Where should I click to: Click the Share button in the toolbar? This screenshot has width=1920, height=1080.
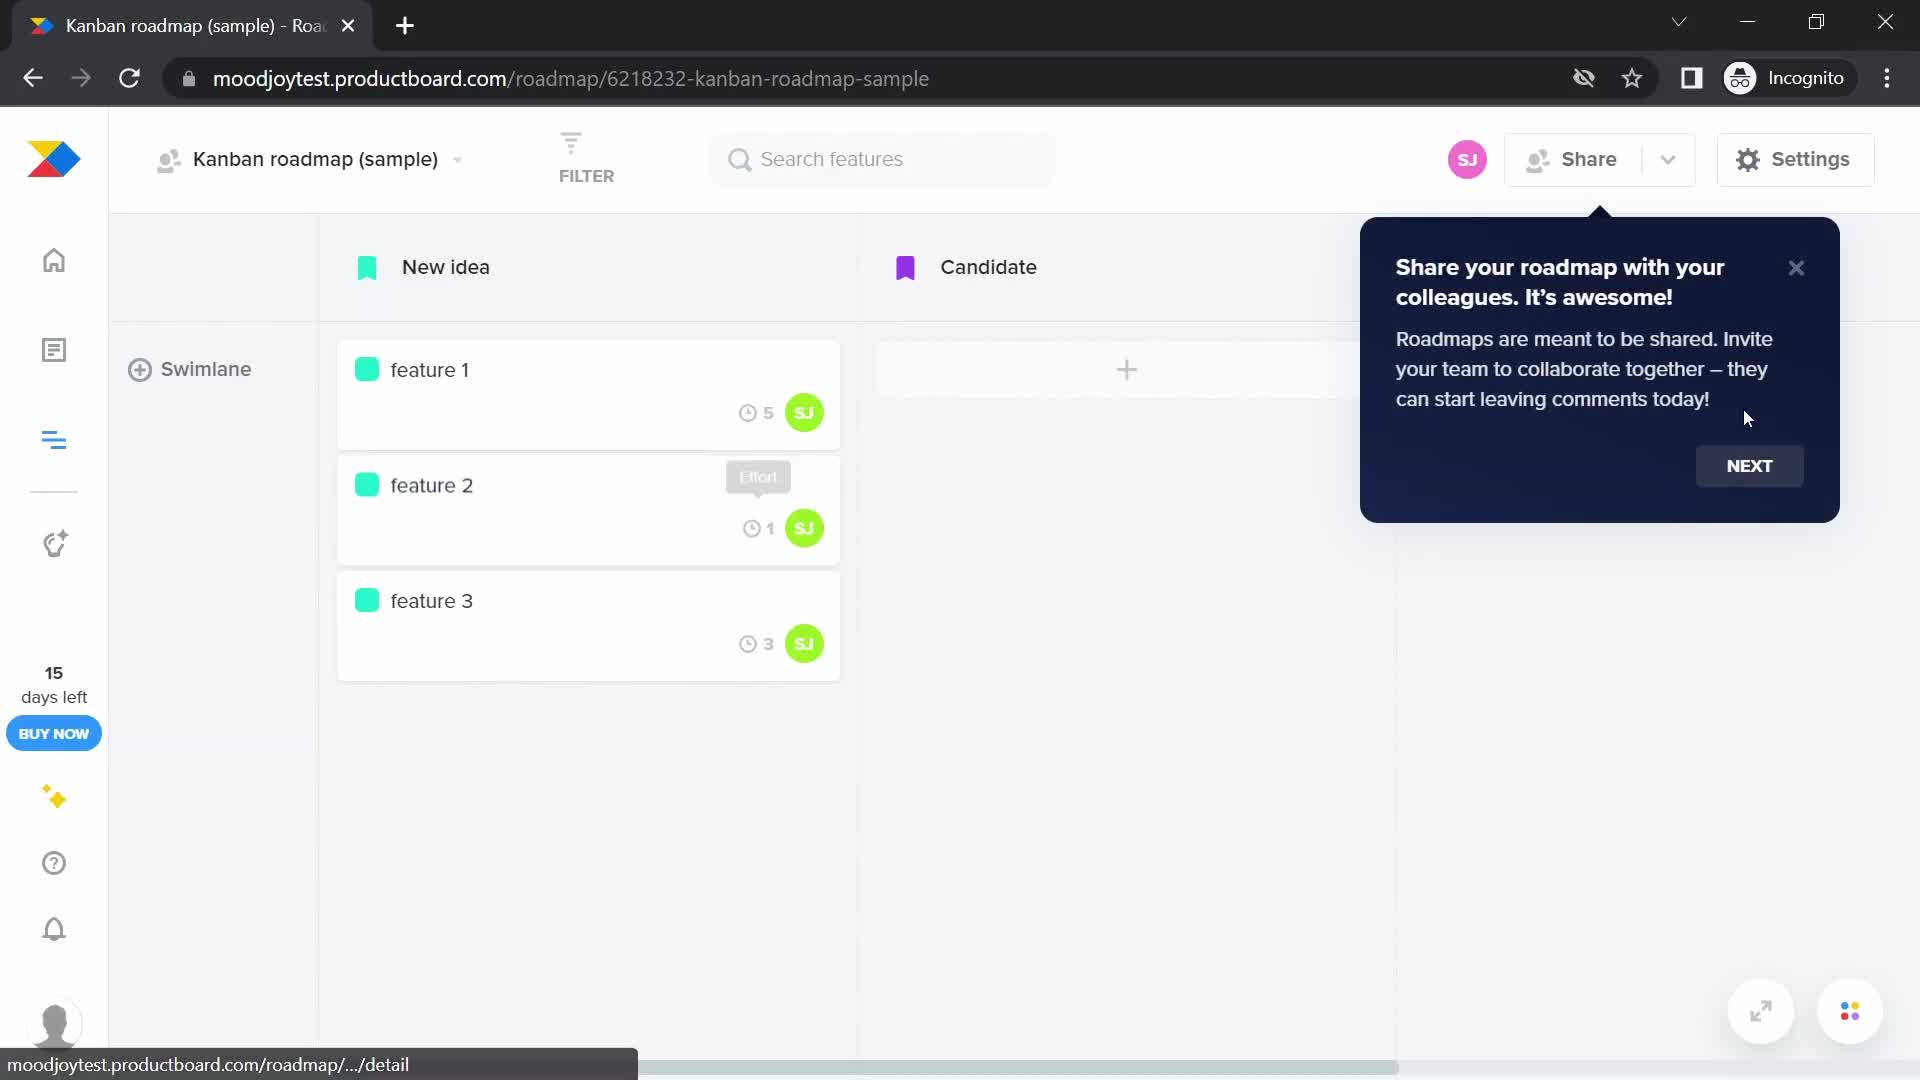coord(1588,158)
